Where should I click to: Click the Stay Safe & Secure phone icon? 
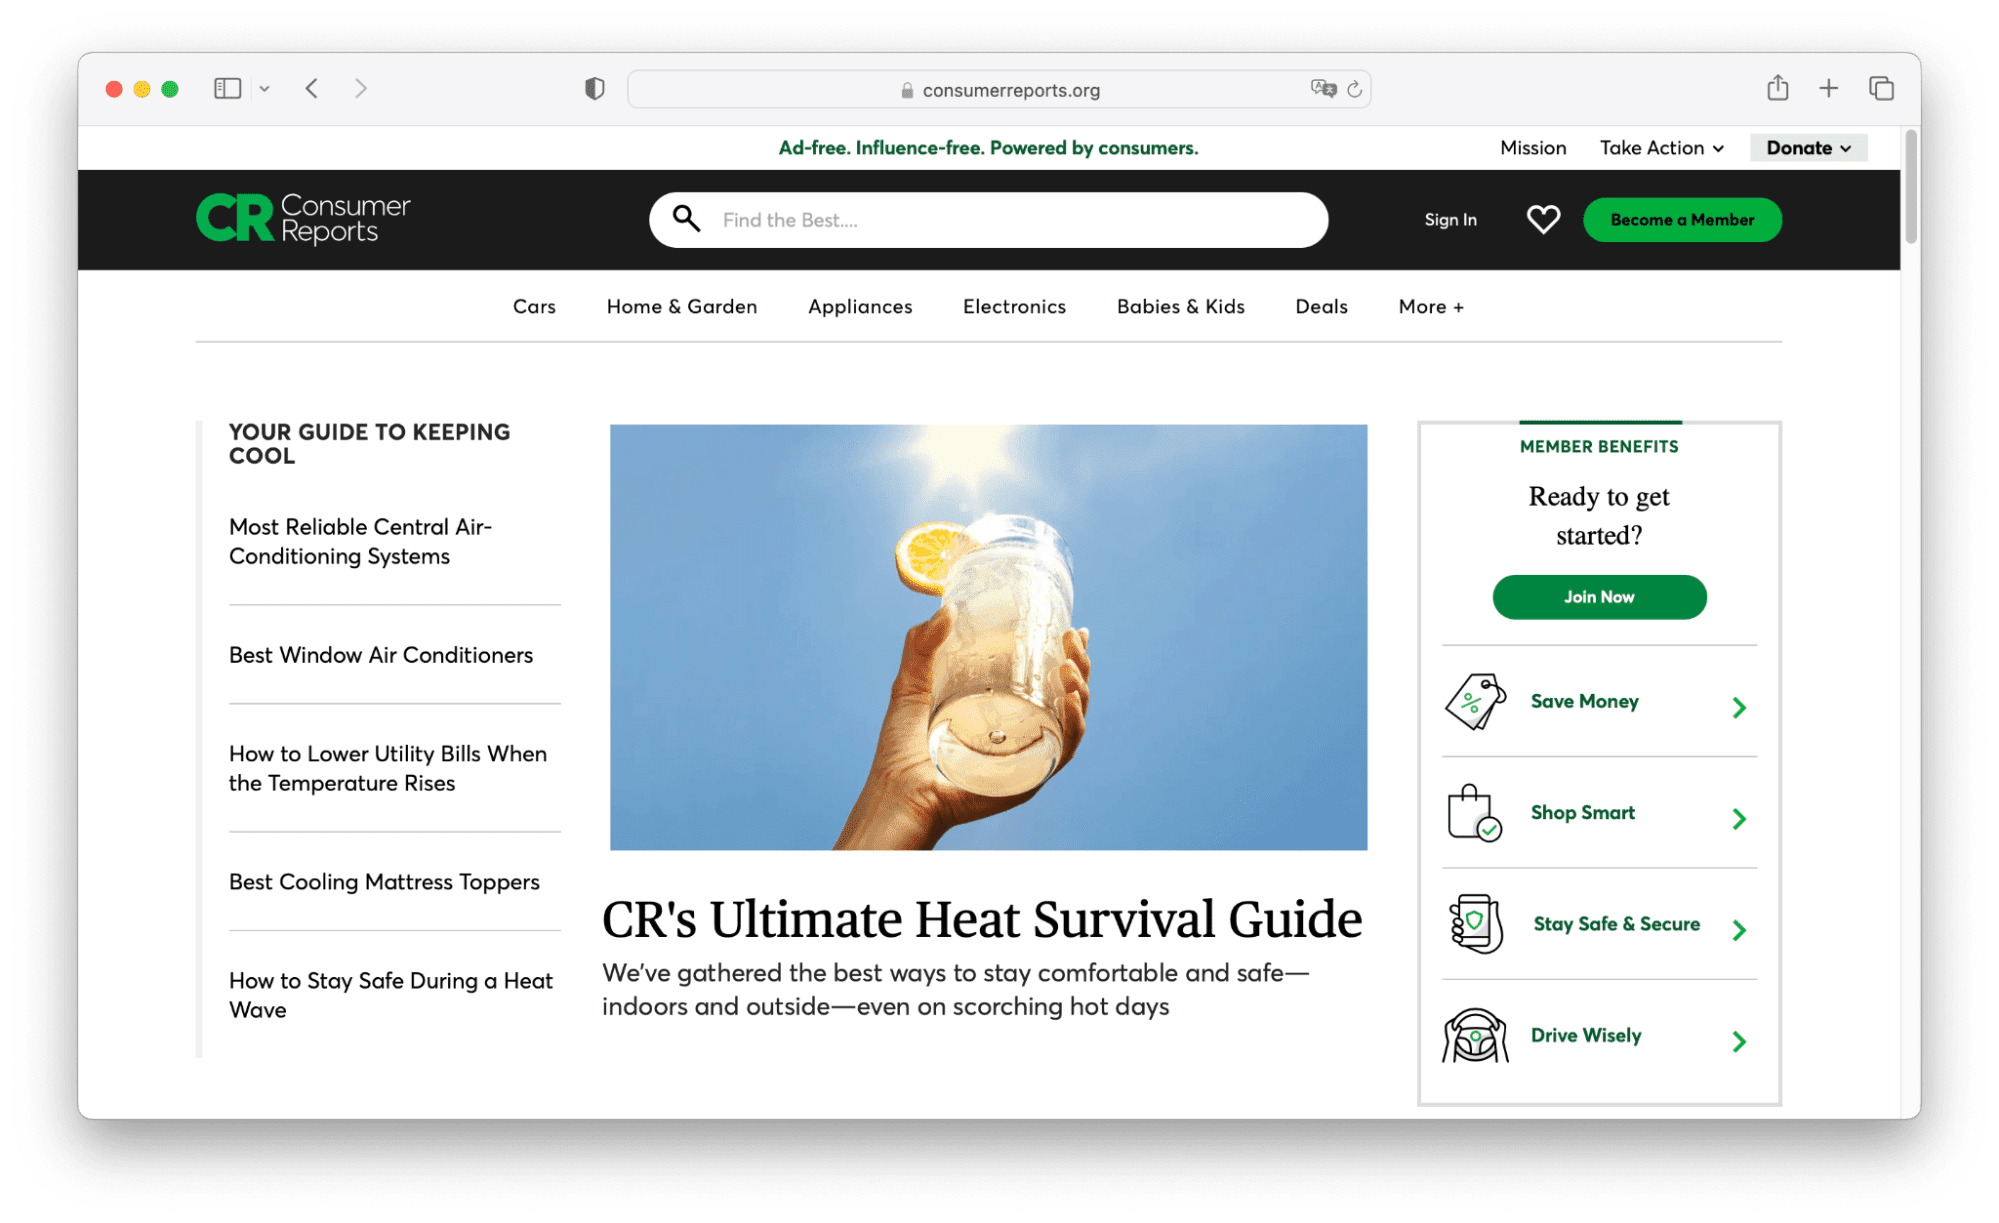click(x=1476, y=924)
